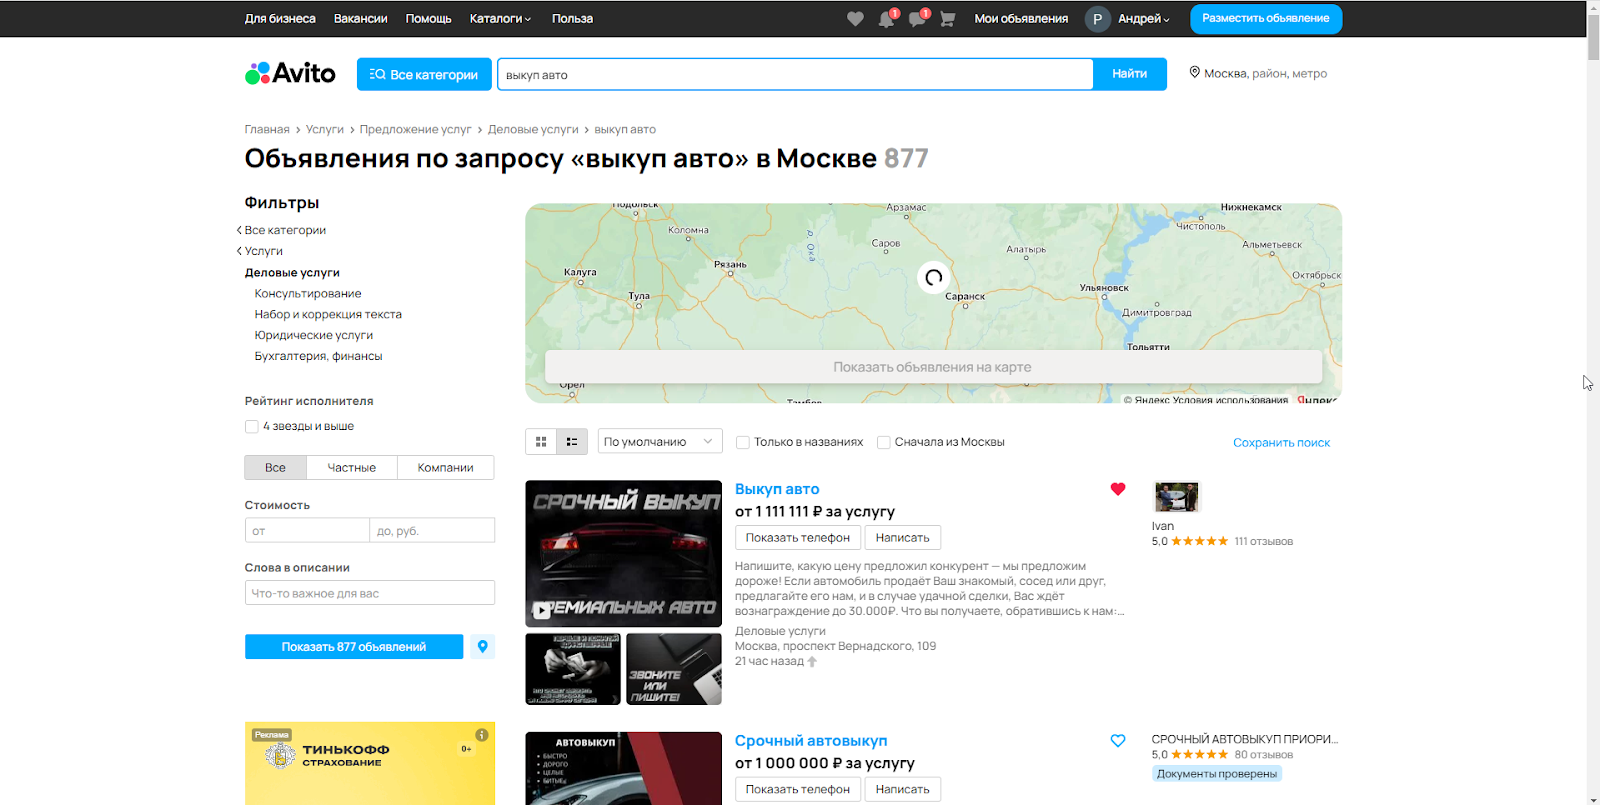
Task: Open the hands-with-money thumbnail of Выкуп авто
Action: (573, 669)
